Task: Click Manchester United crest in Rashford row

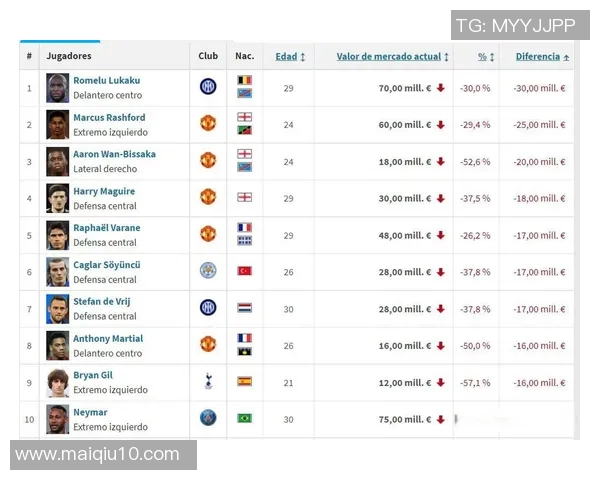Action: pyautogui.click(x=208, y=123)
